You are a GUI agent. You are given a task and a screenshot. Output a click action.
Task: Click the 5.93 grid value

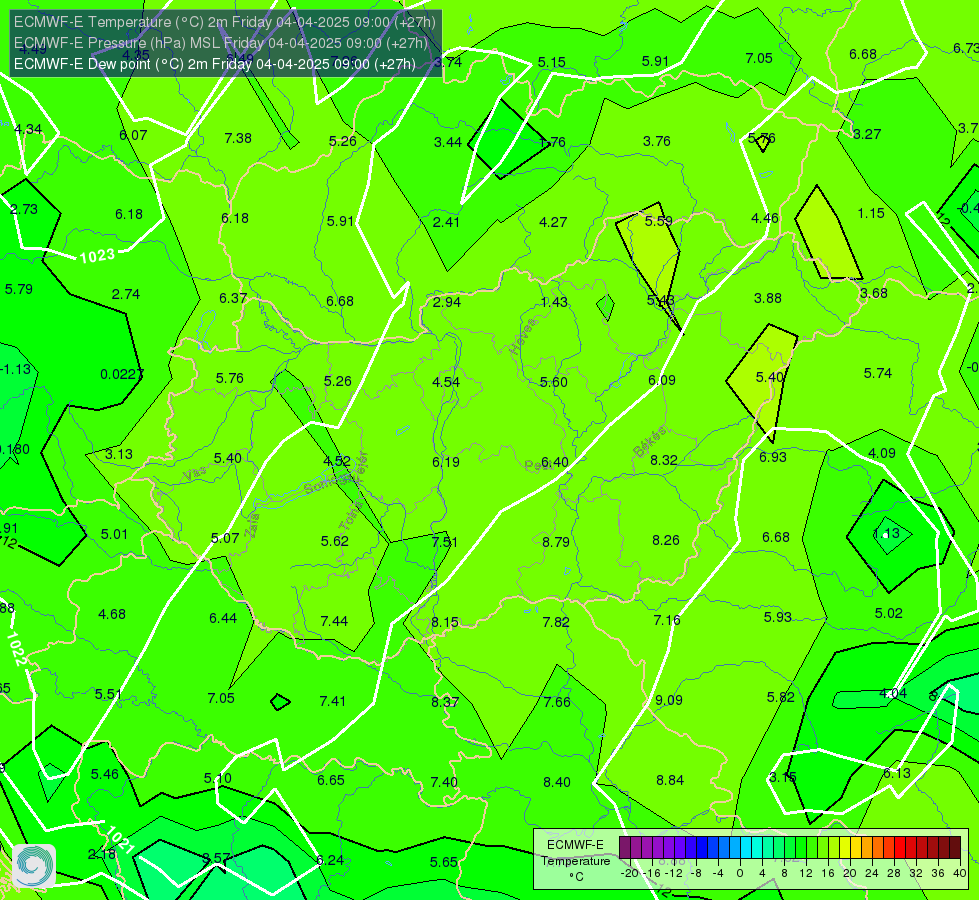click(x=777, y=618)
